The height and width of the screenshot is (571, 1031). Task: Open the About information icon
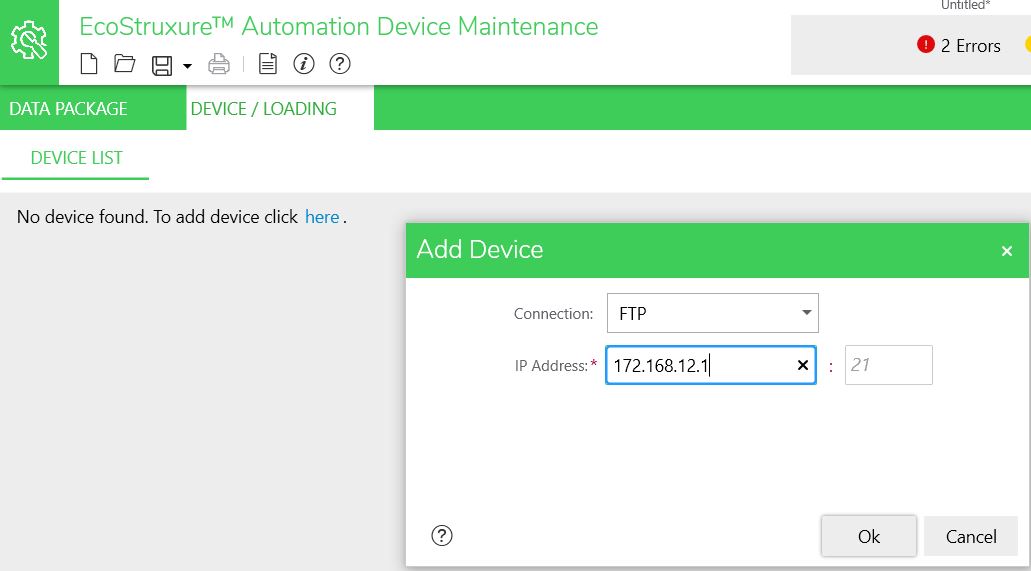(x=304, y=64)
